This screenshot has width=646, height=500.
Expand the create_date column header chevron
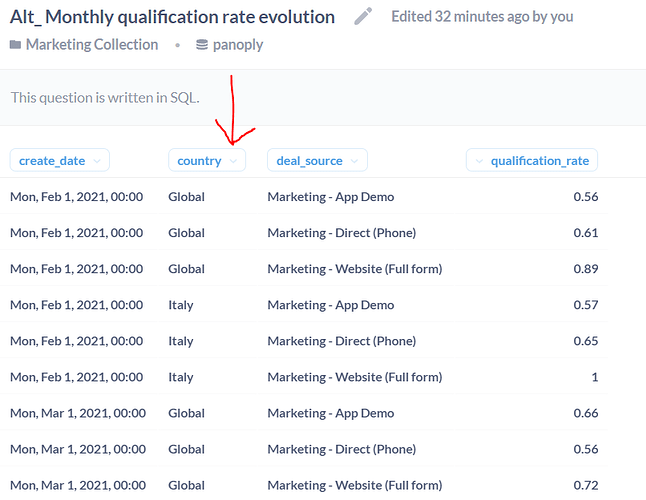(x=97, y=161)
